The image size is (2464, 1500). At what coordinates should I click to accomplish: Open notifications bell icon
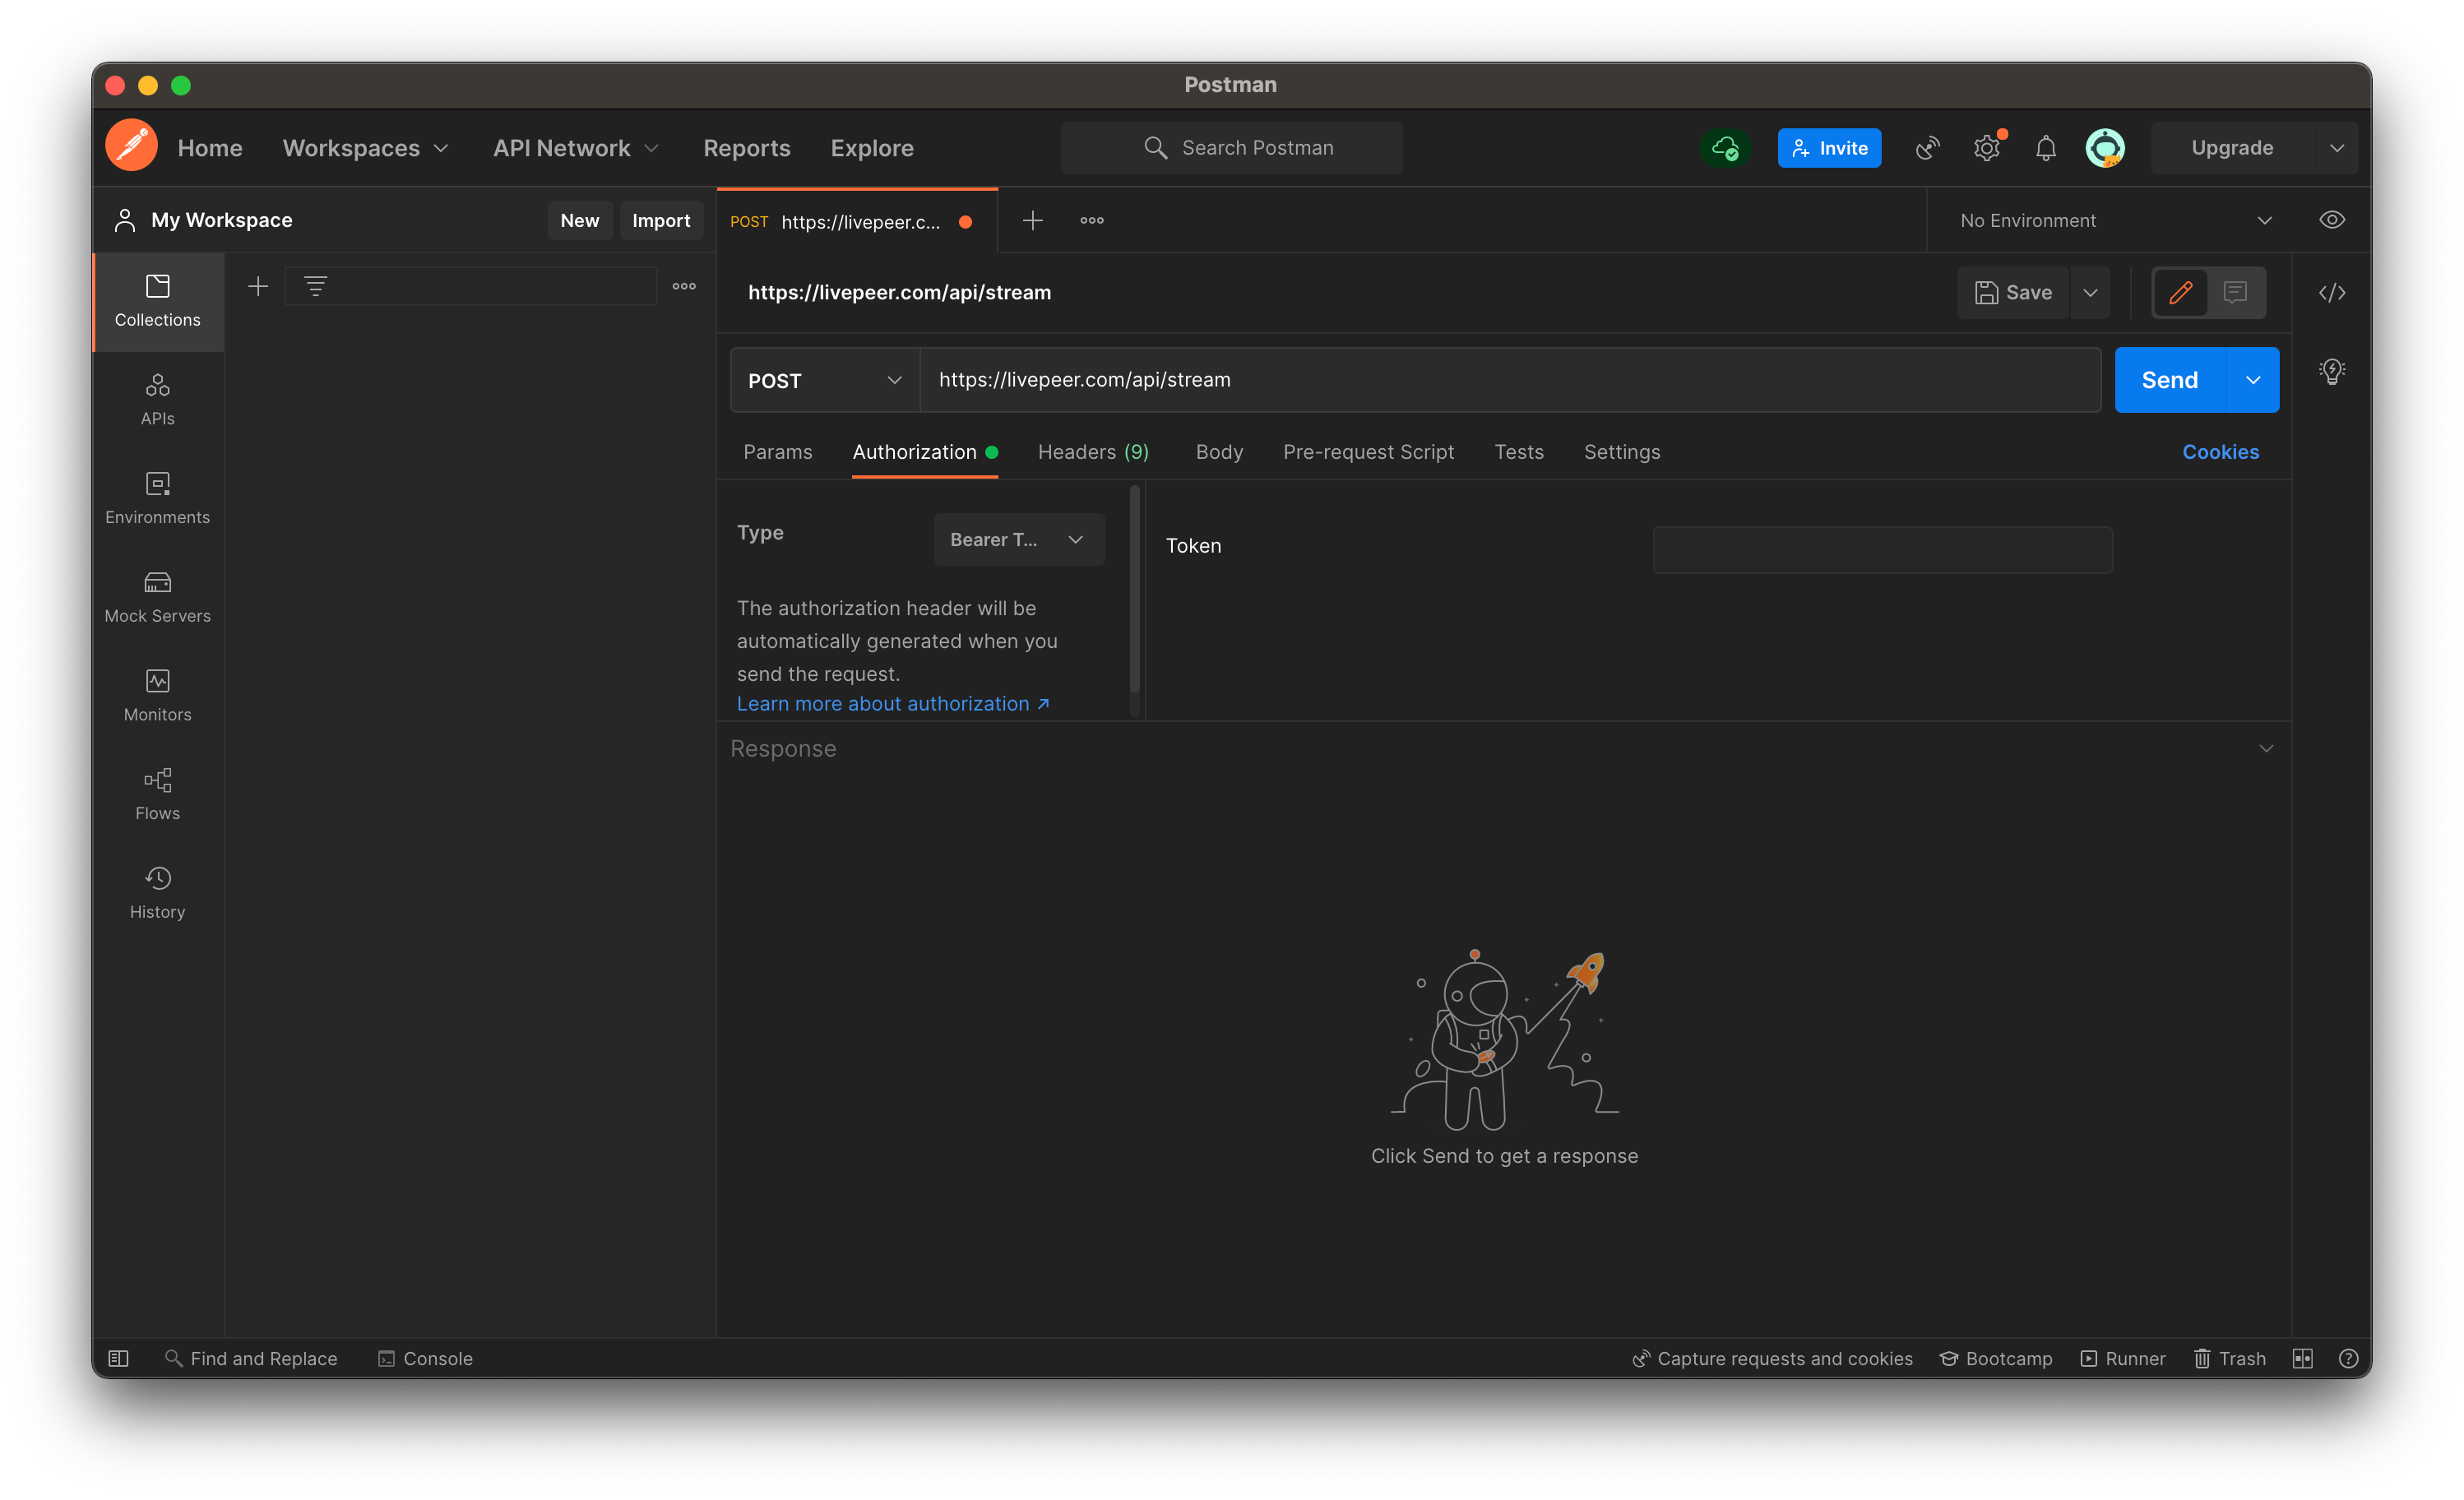(2046, 148)
